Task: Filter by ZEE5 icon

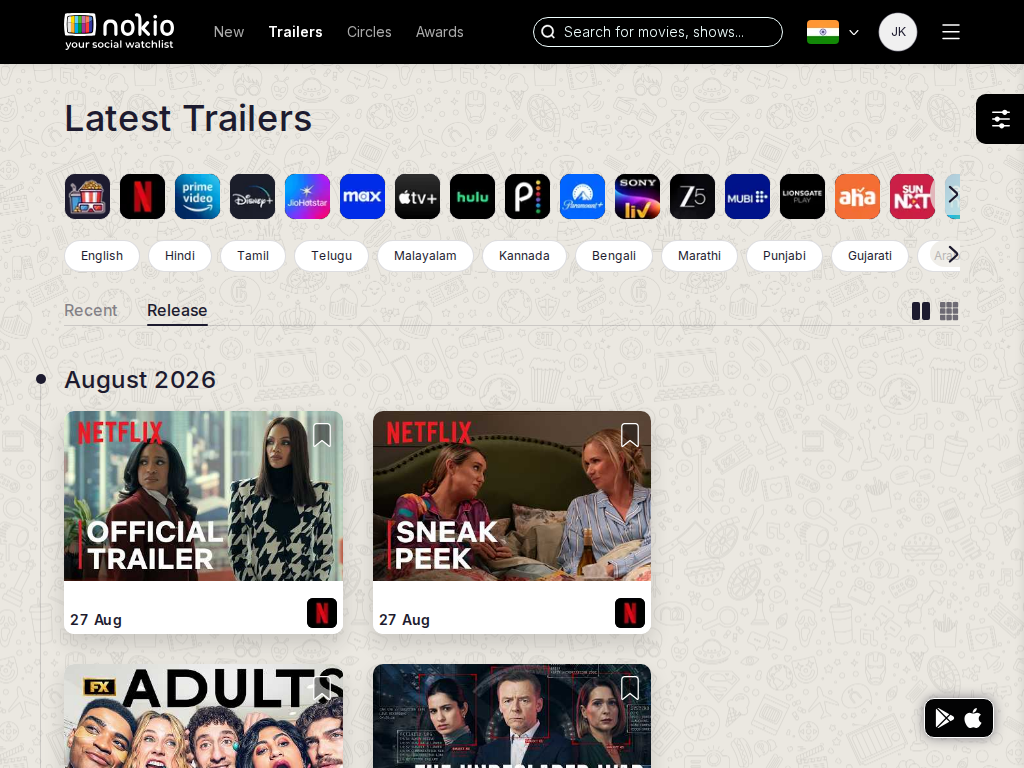Action: coord(692,197)
